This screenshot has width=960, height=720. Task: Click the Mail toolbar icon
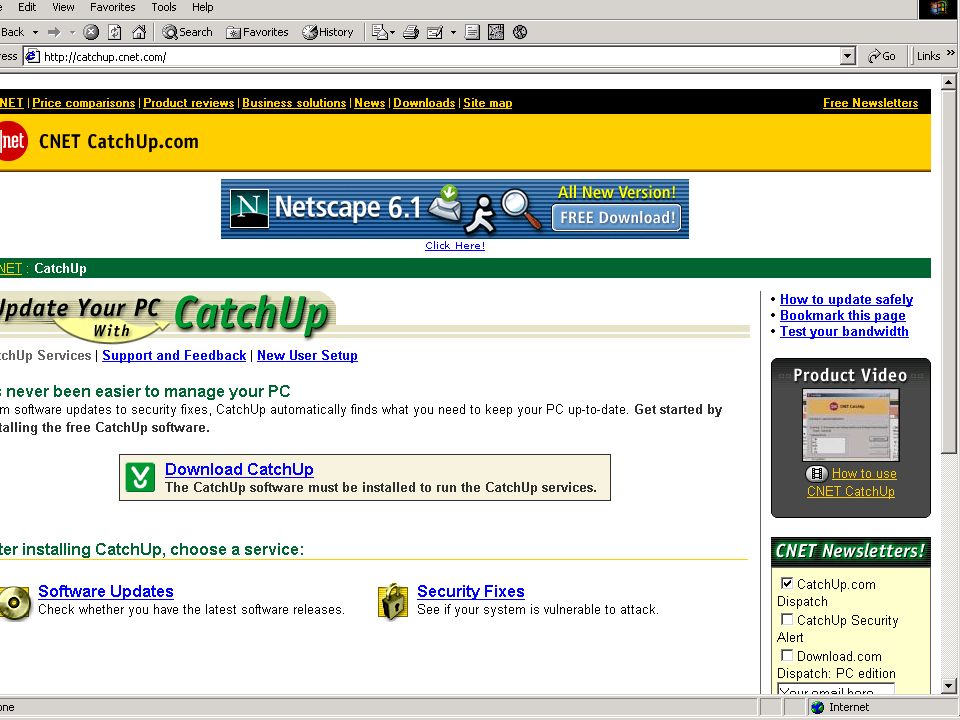(380, 32)
